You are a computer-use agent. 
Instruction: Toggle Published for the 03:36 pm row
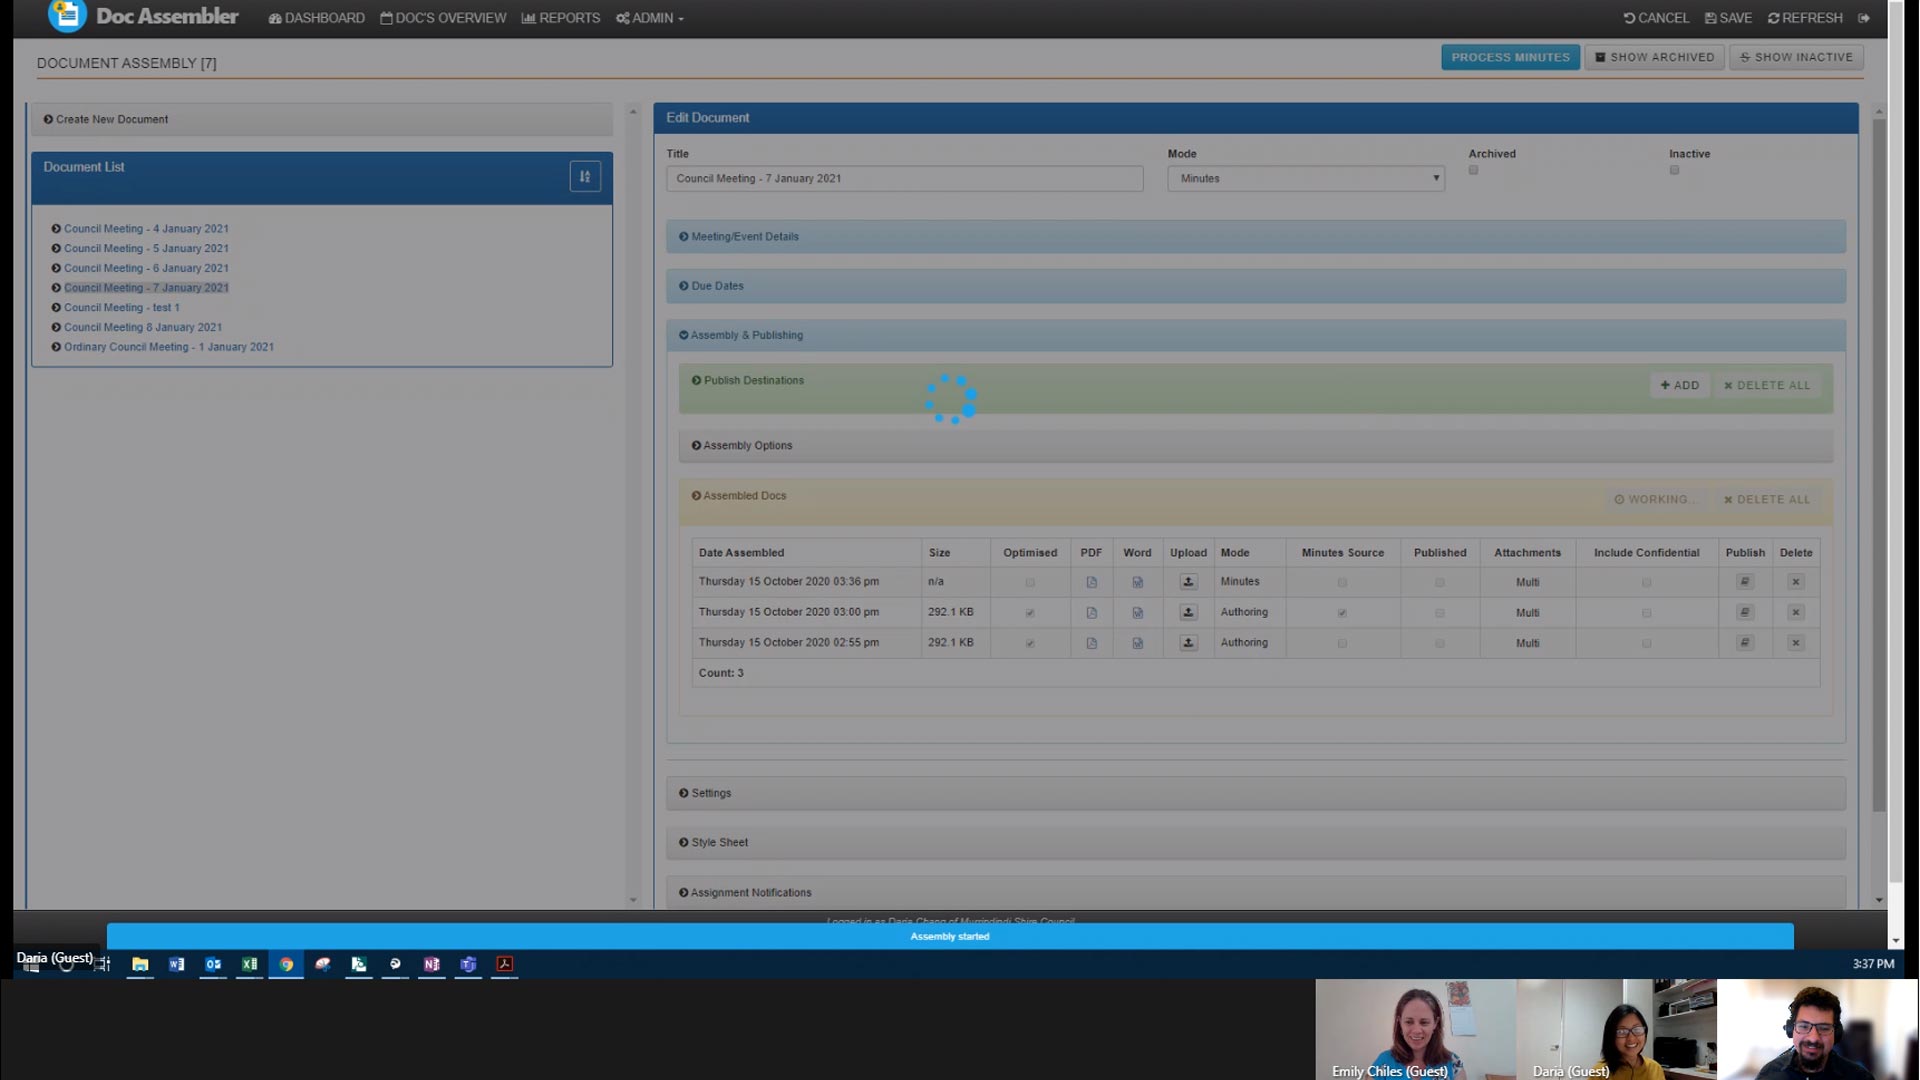pos(1440,583)
